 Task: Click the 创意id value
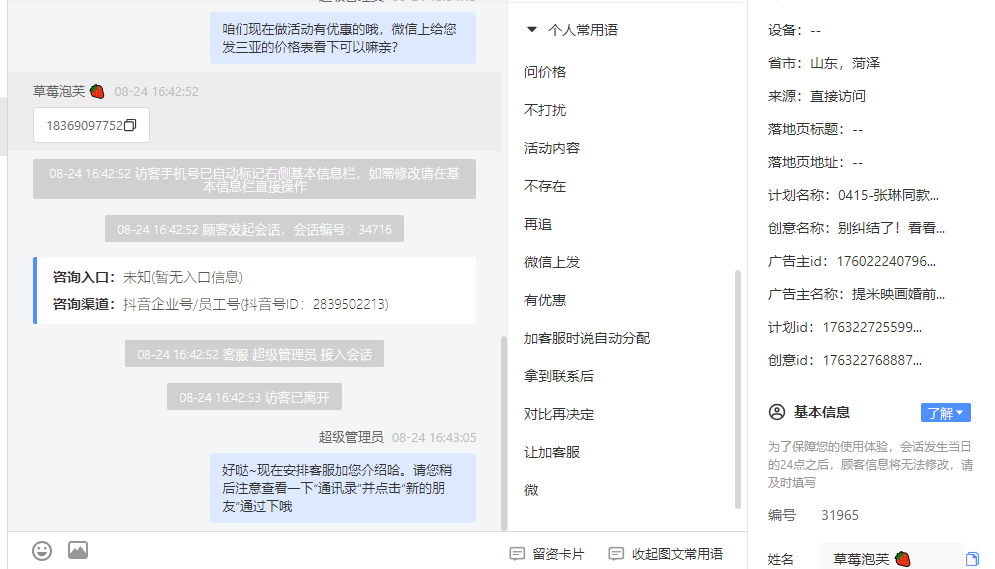coord(872,360)
